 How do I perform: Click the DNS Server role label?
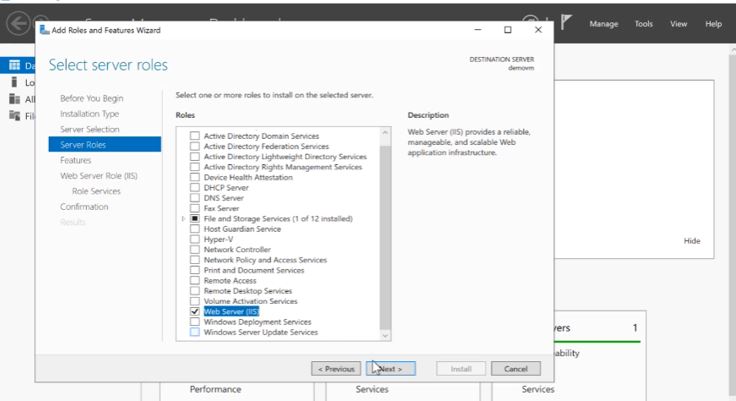[223, 198]
